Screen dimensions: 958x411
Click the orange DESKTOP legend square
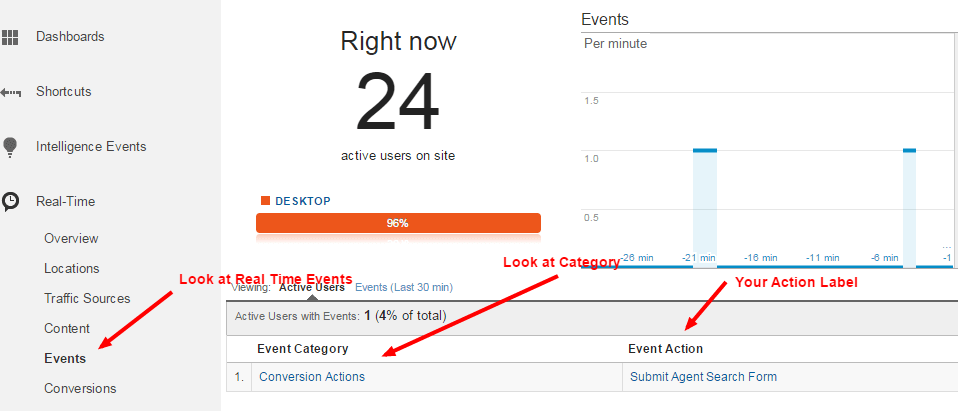tap(265, 201)
